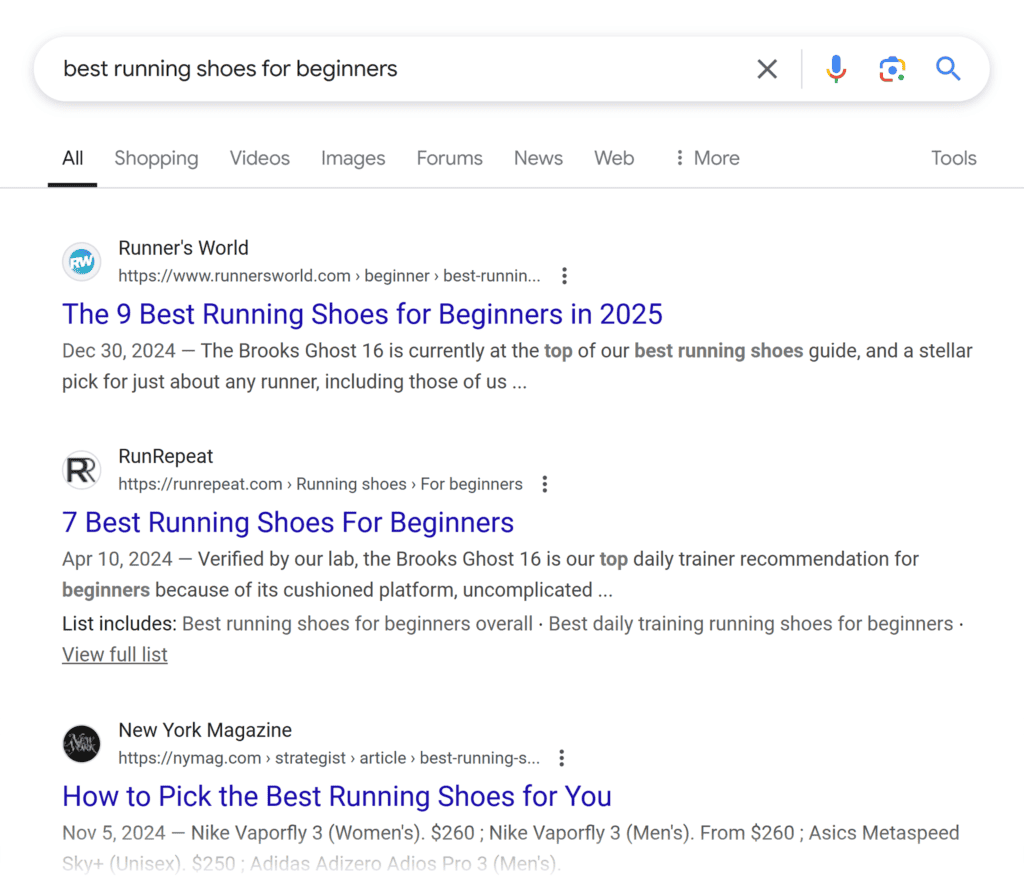Select the RunRepeat site favicon
This screenshot has height=879, width=1024.
81,469
